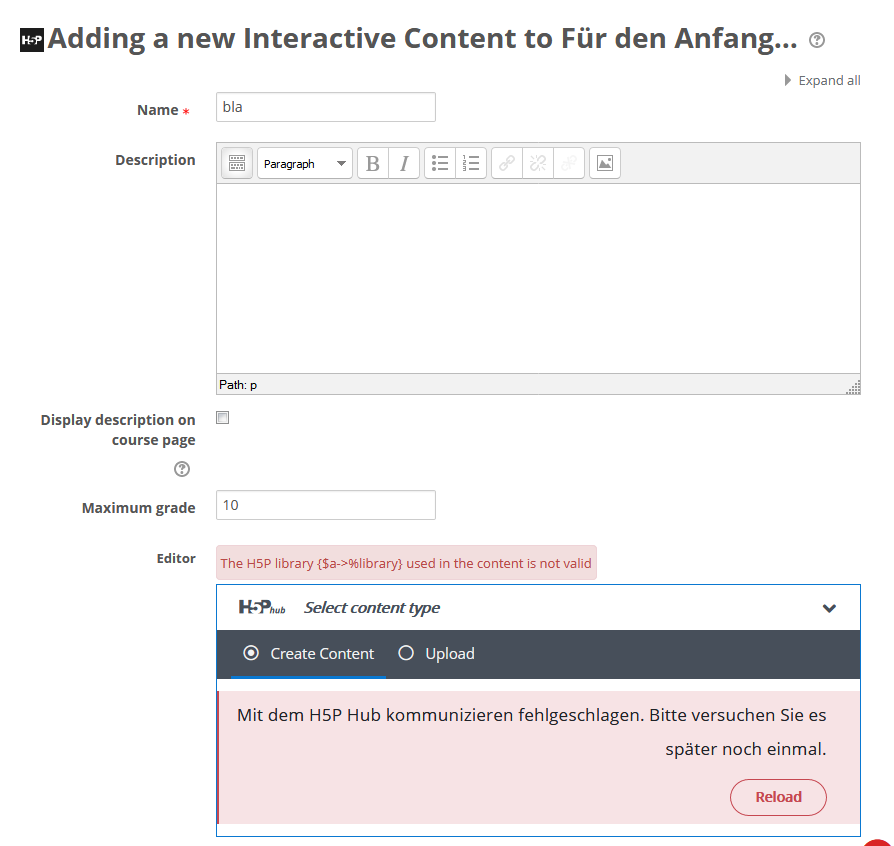Click the description editor resize handle

(x=854, y=388)
